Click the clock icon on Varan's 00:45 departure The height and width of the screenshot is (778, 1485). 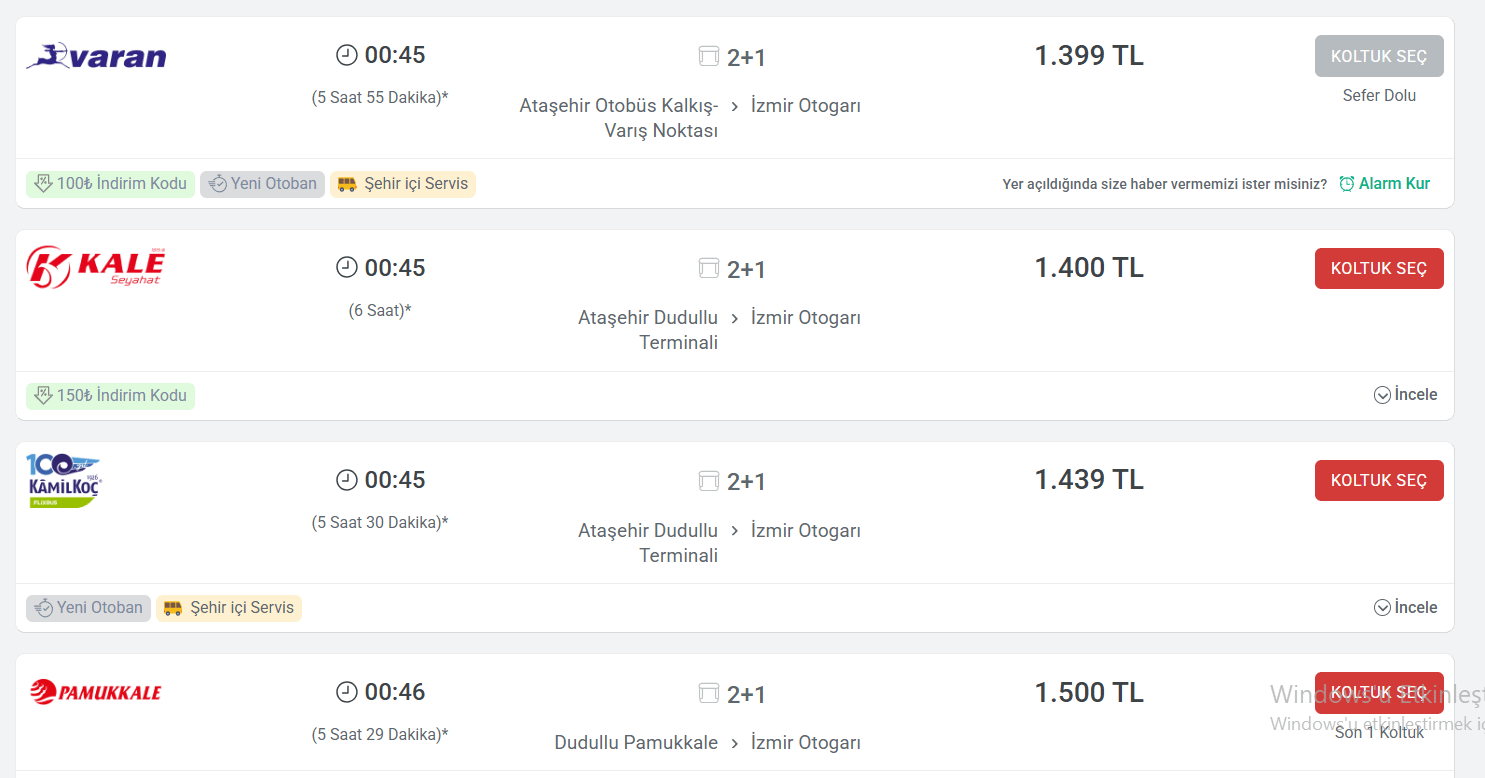tap(346, 55)
